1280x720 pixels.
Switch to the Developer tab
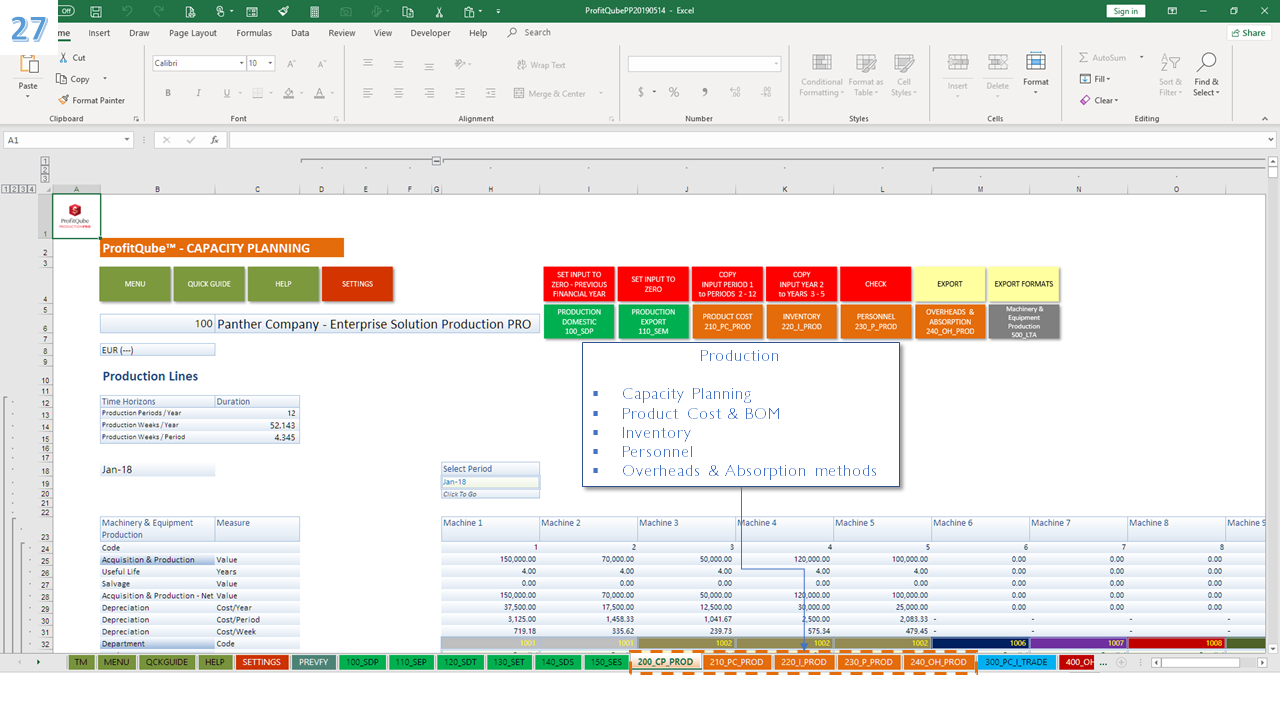coord(430,33)
